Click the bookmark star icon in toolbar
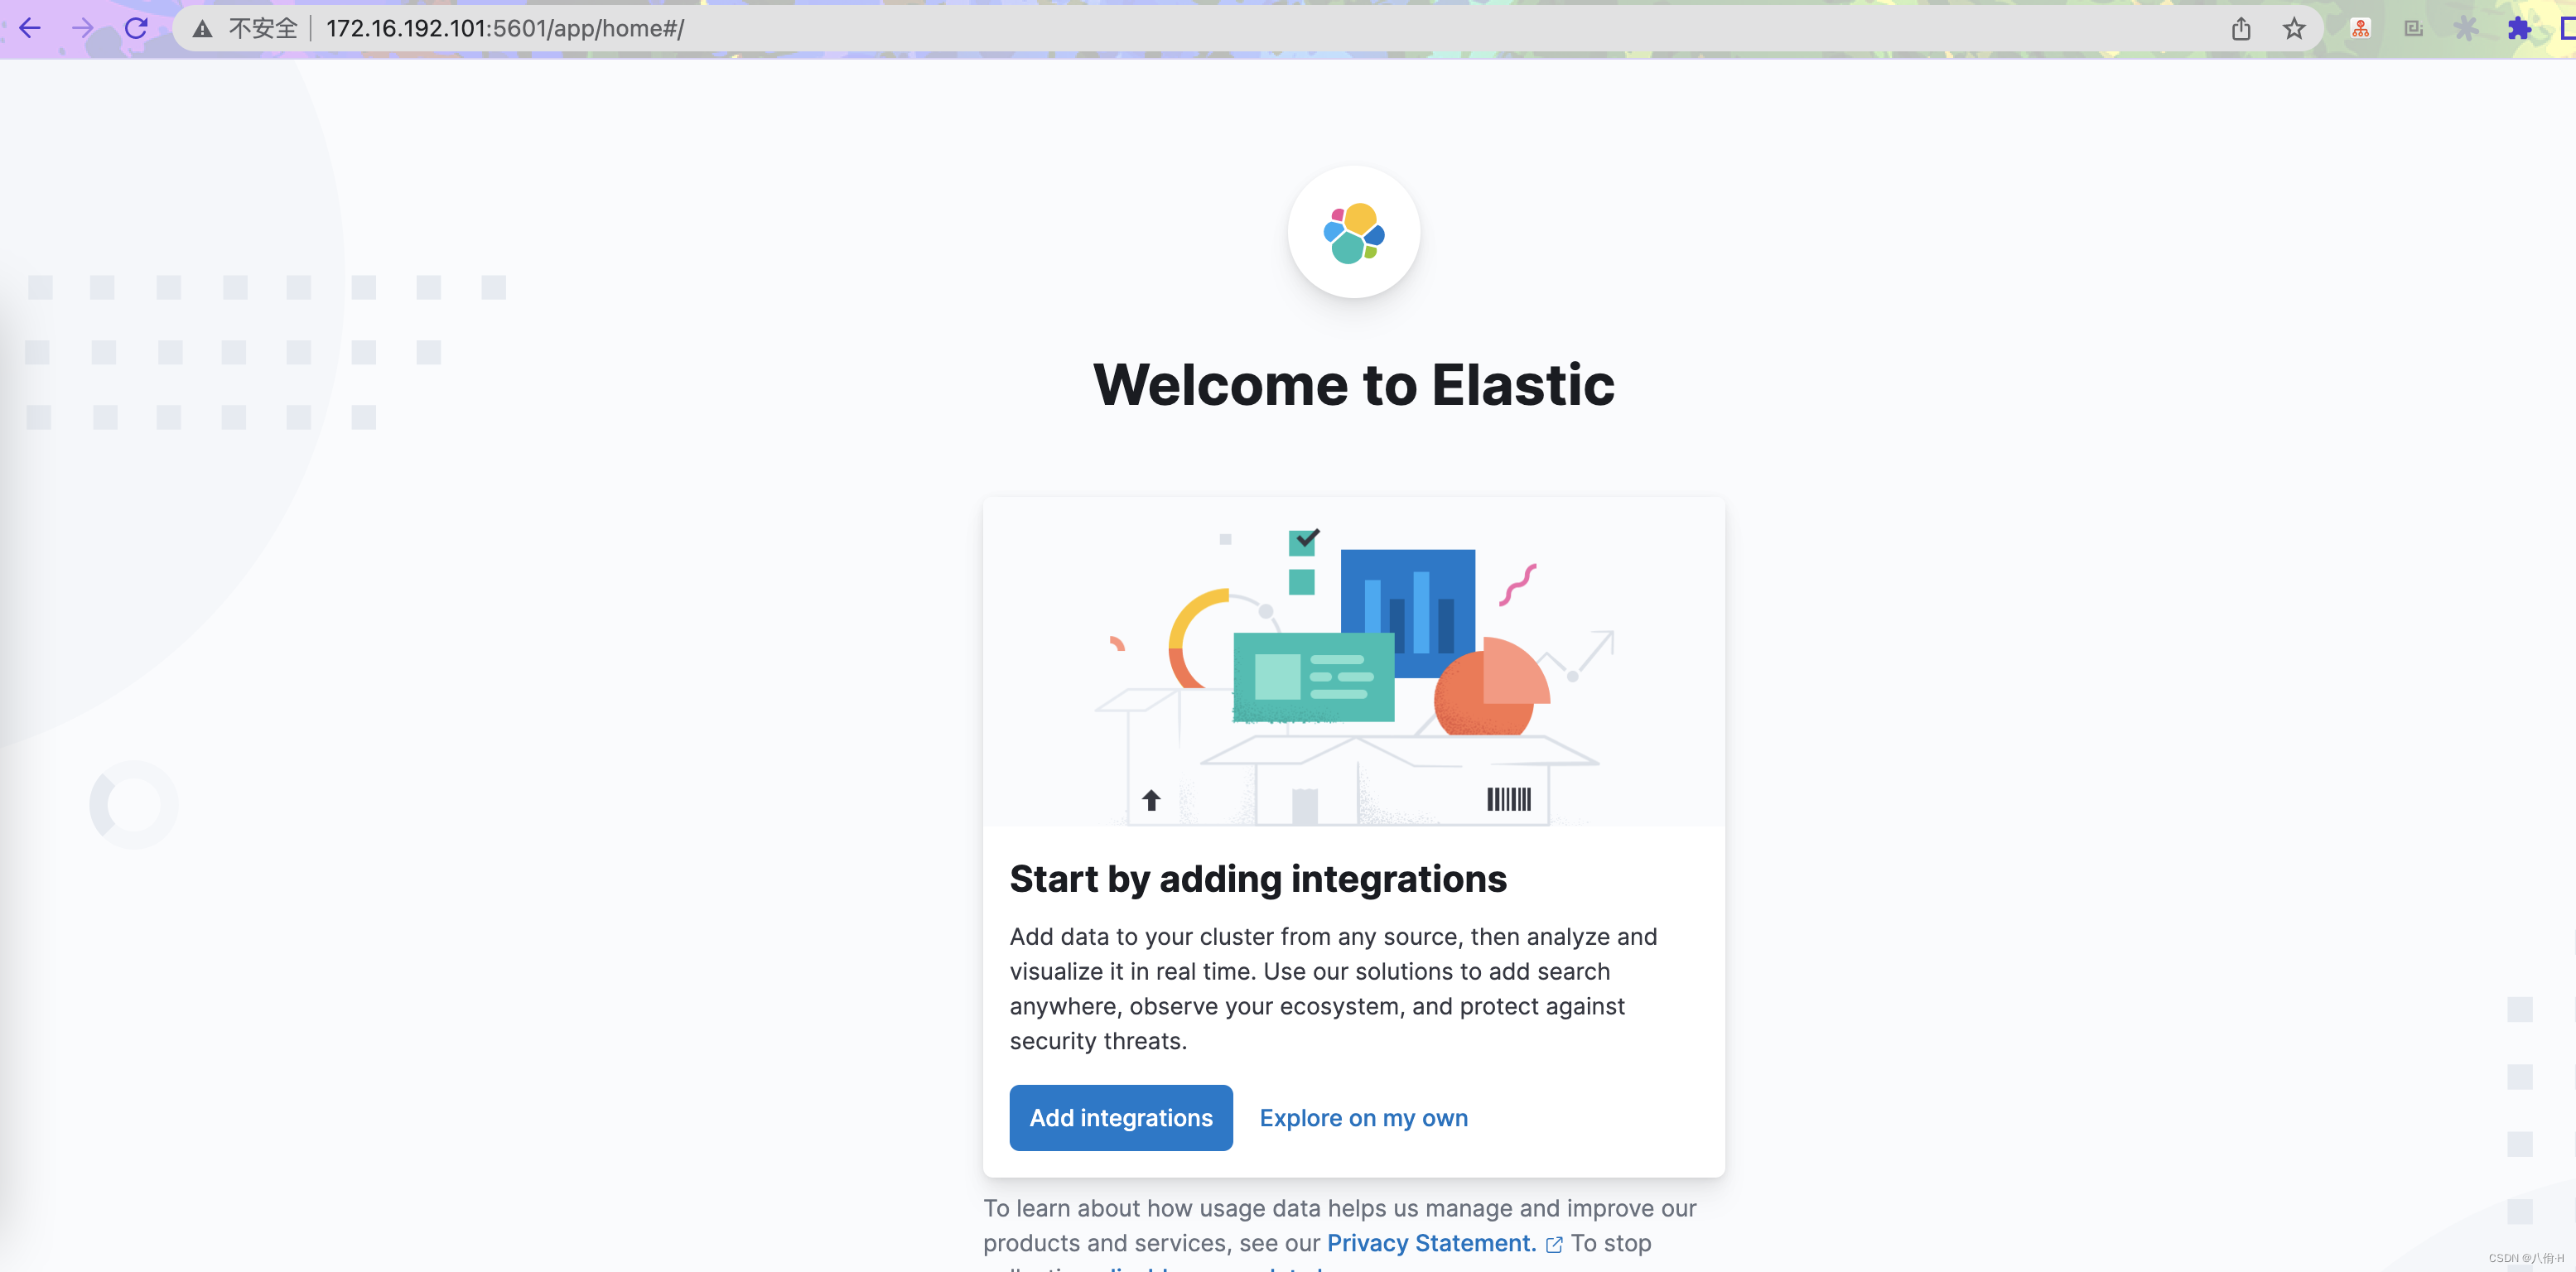This screenshot has width=2576, height=1272. pos(2297,28)
